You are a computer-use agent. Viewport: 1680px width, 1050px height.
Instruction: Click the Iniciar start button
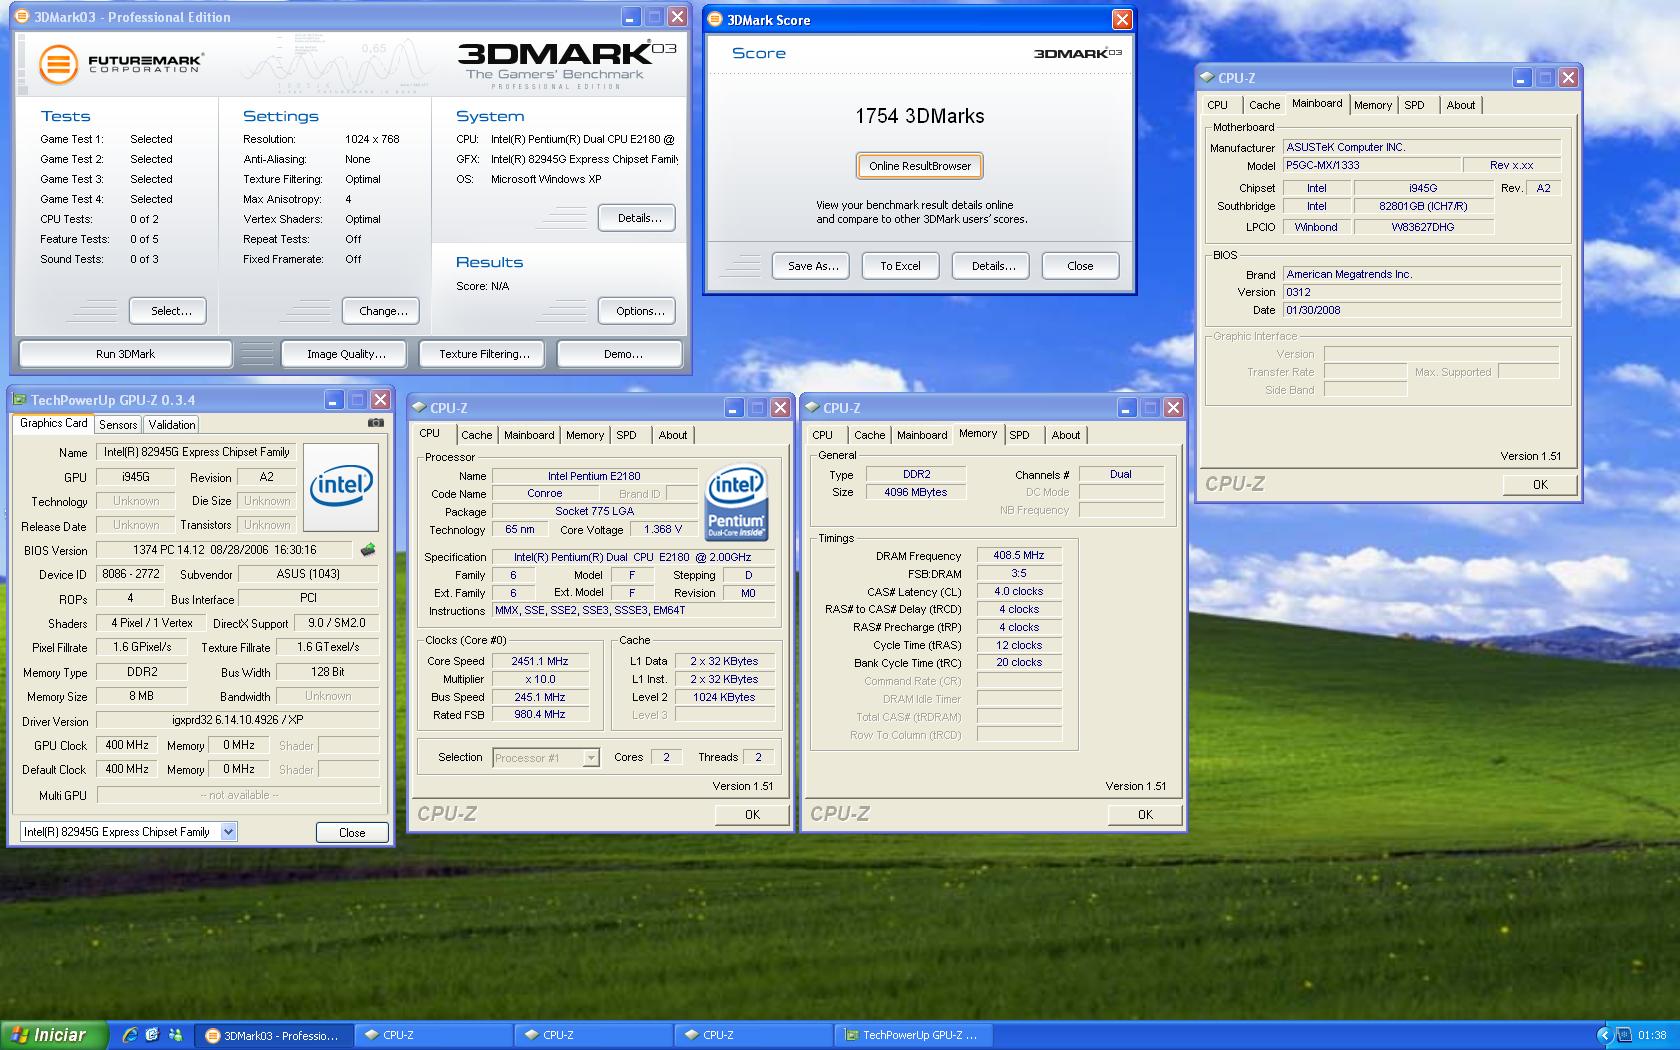pyautogui.click(x=54, y=1035)
